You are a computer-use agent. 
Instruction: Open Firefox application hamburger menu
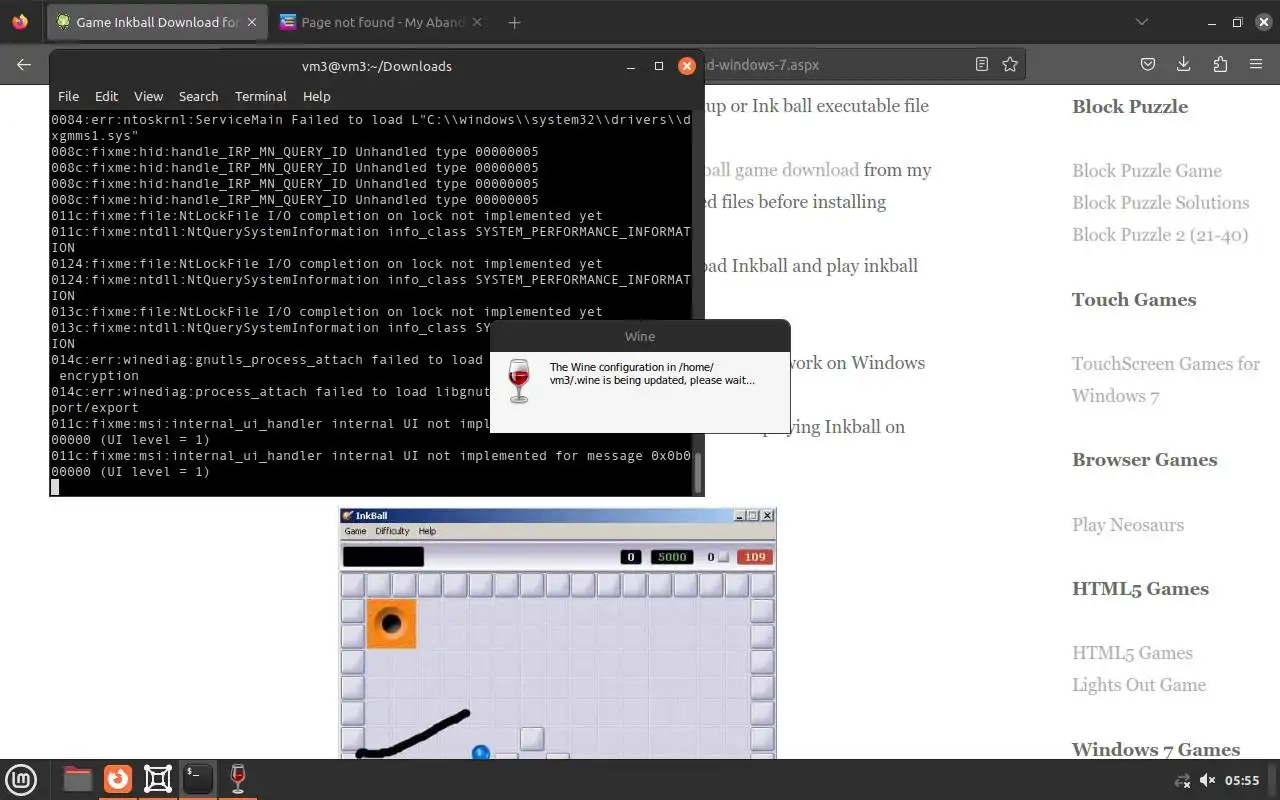point(1256,64)
